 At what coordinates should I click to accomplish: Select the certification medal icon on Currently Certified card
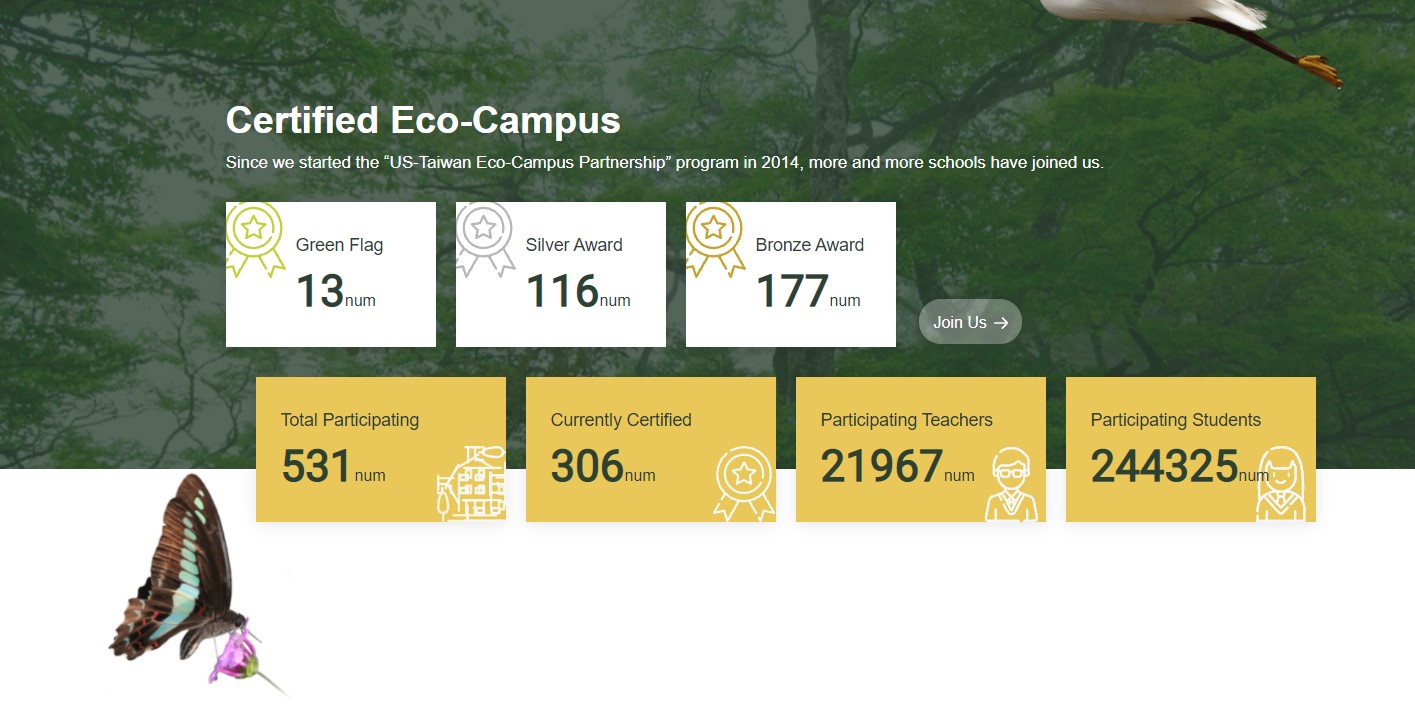coord(743,480)
